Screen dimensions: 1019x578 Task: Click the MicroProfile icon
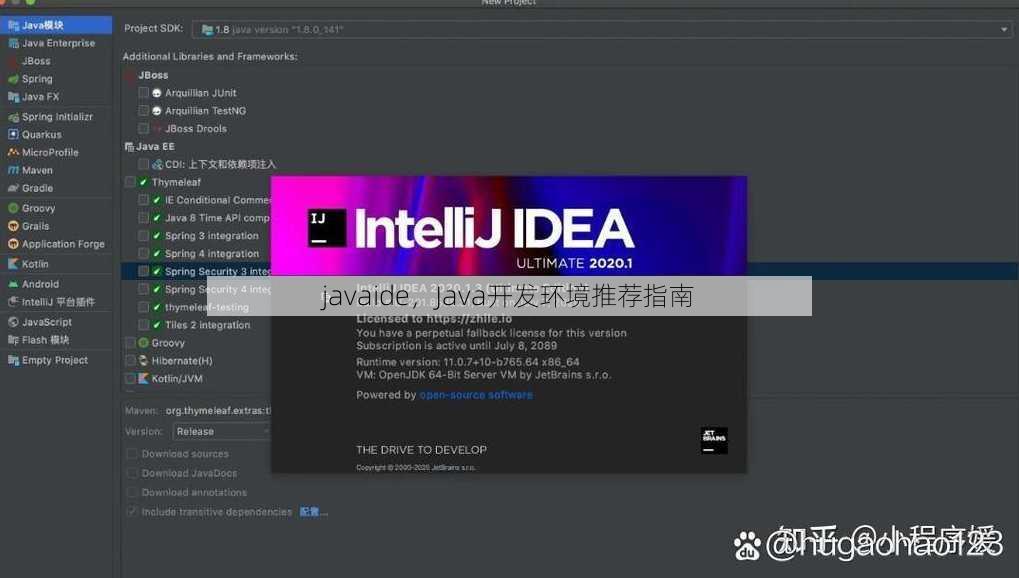pyautogui.click(x=13, y=152)
